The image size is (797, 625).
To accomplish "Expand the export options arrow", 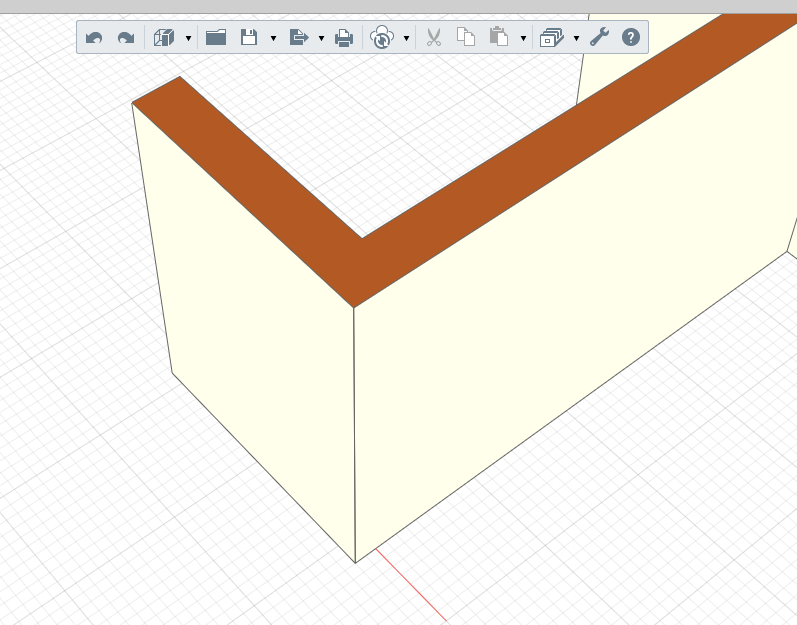I will pyautogui.click(x=321, y=38).
